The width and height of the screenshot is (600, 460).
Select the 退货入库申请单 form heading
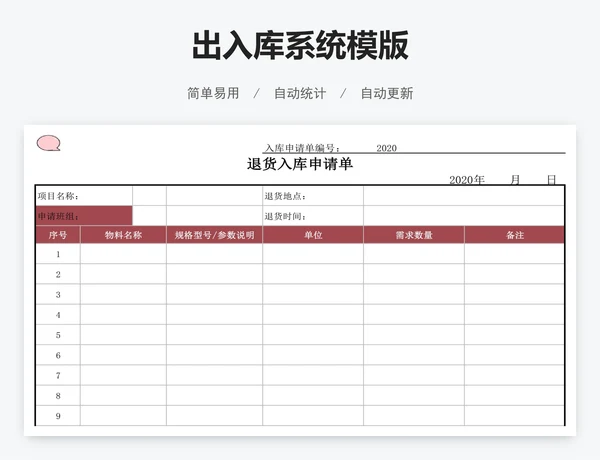(300, 164)
